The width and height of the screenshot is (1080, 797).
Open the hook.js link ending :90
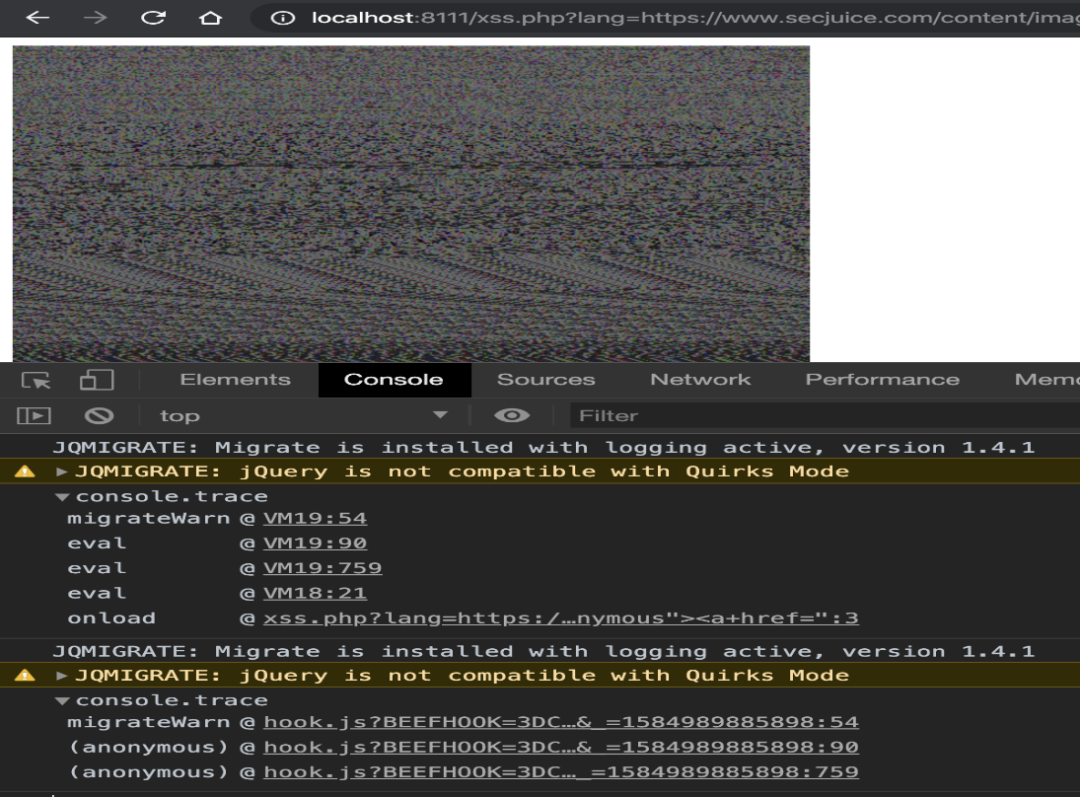point(561,747)
